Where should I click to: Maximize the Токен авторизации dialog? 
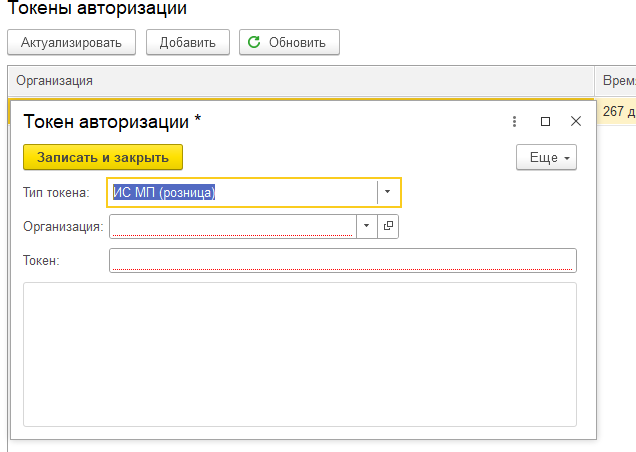(546, 121)
